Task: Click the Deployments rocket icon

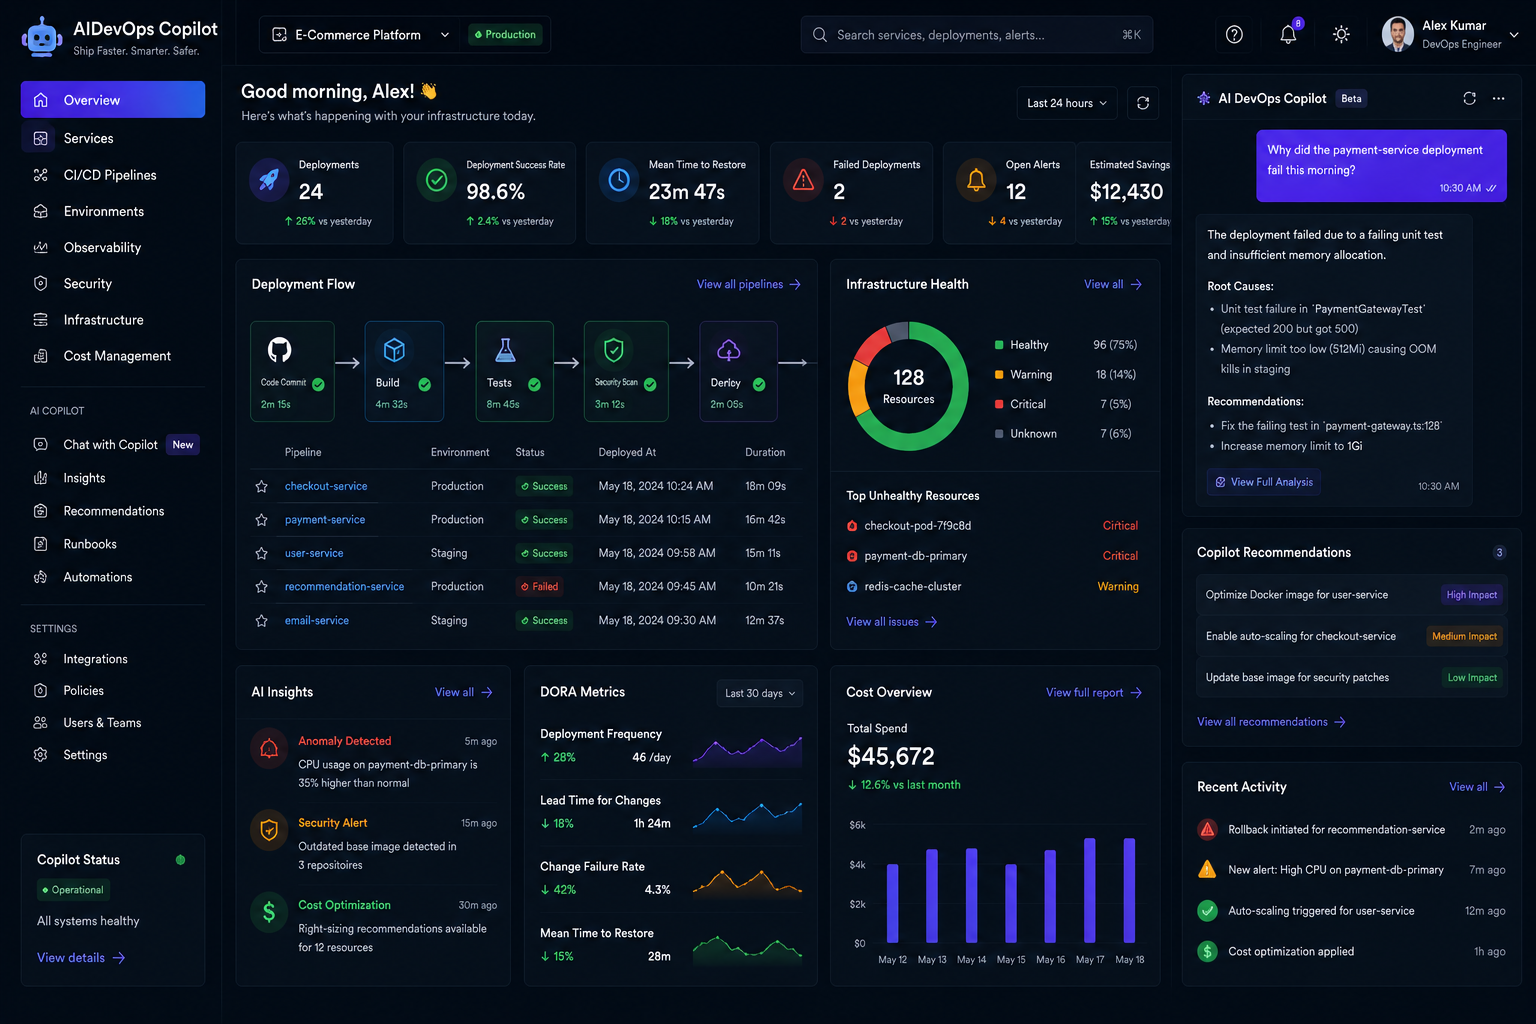Action: click(x=269, y=180)
